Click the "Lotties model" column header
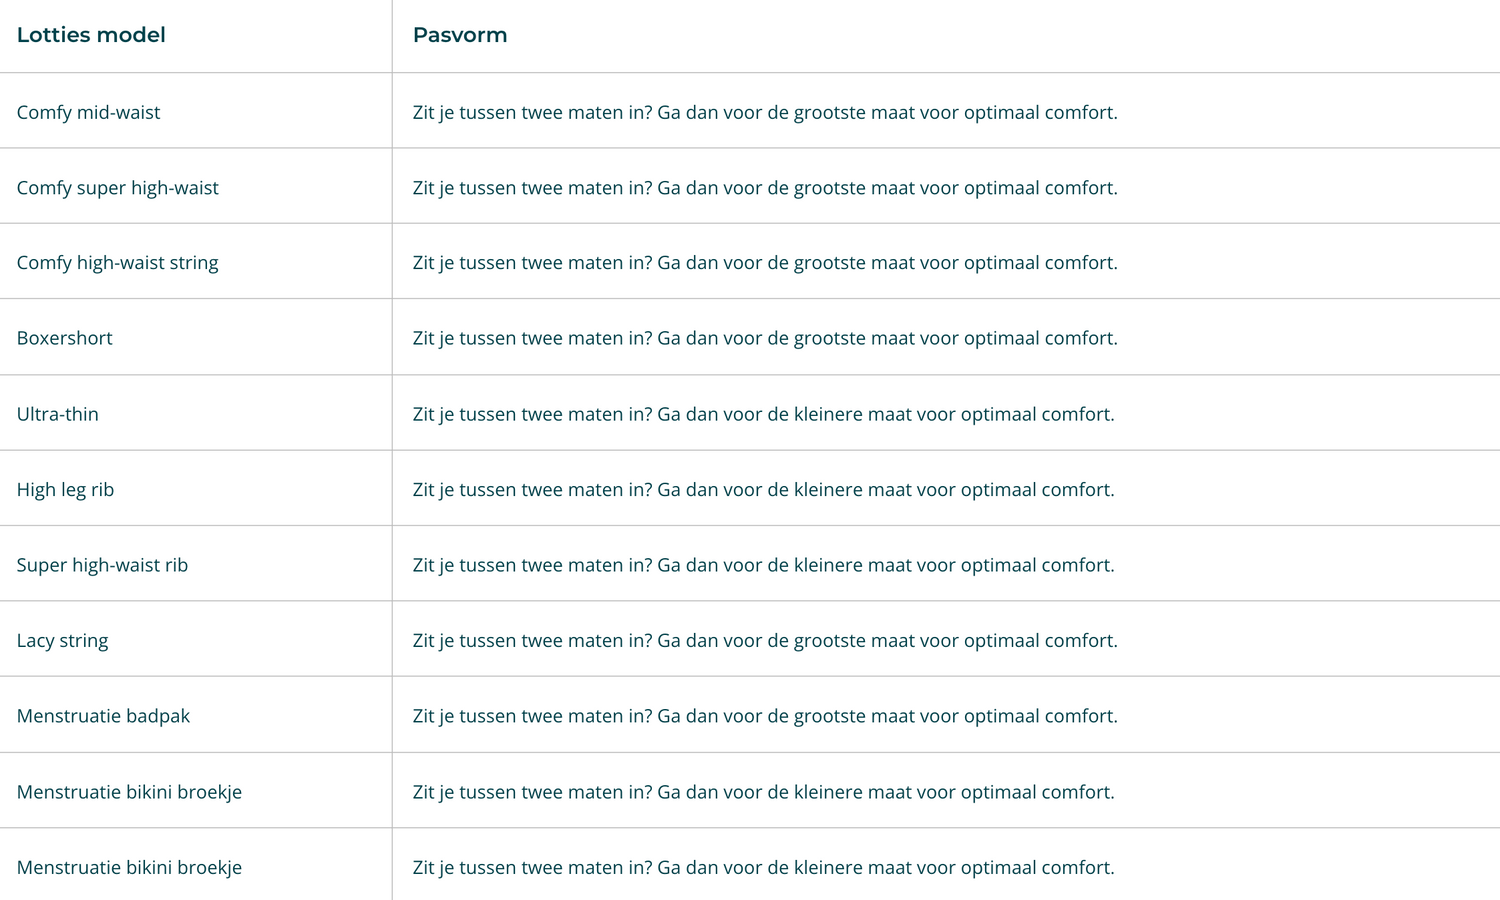 click(x=91, y=35)
